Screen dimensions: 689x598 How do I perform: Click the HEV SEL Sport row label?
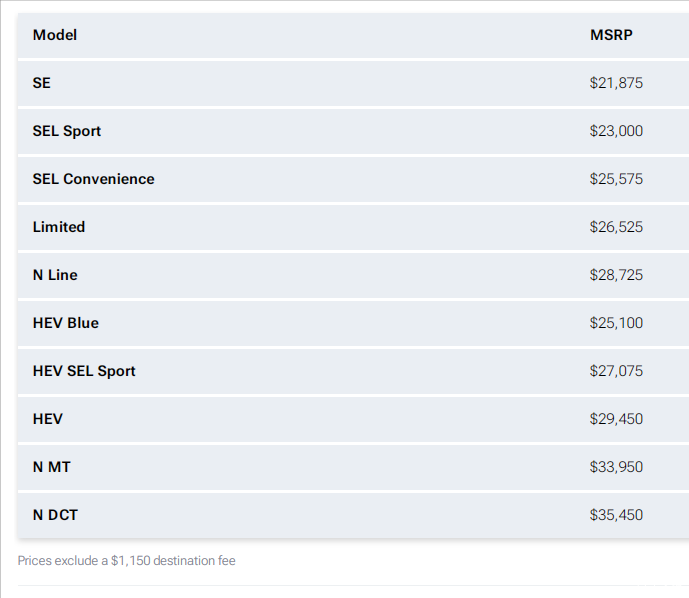click(x=84, y=371)
